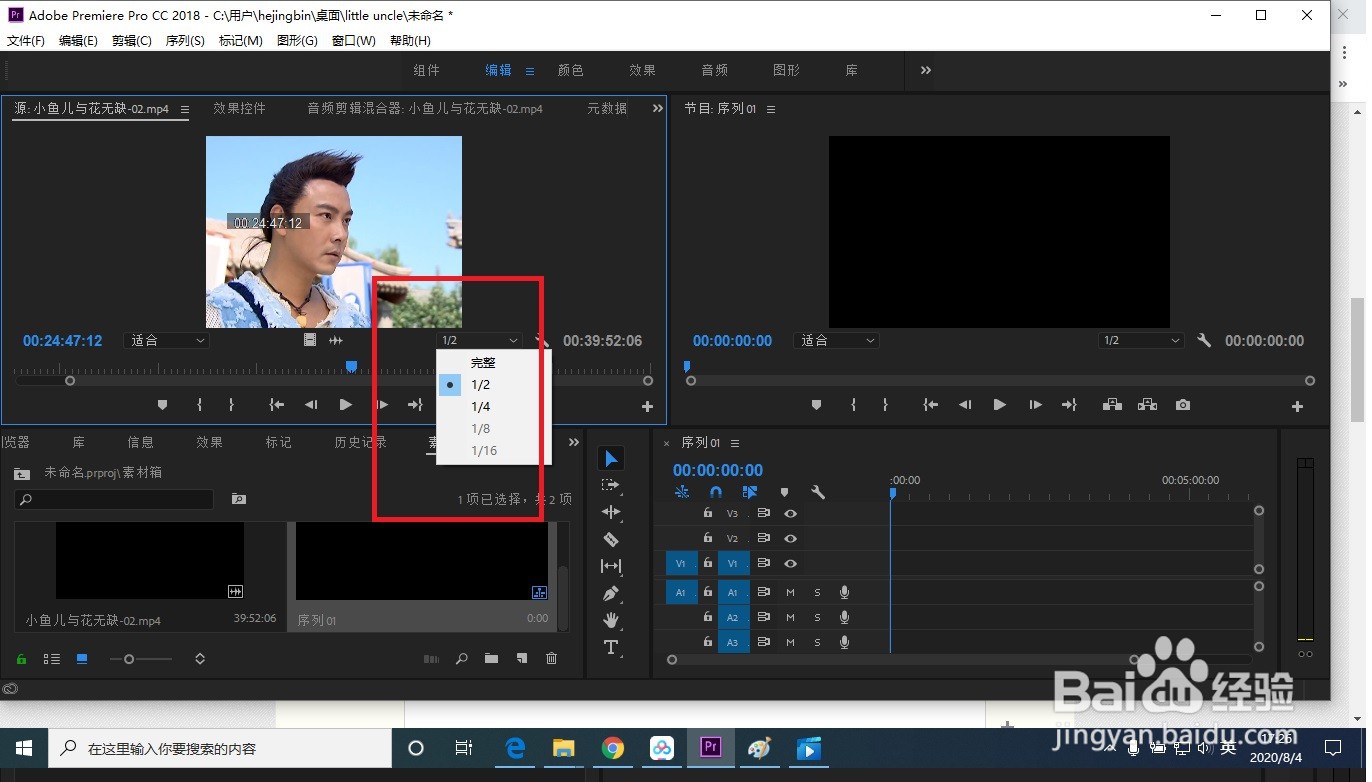1372x782 pixels.
Task: Open timeline display settings wrench
Action: [x=817, y=492]
